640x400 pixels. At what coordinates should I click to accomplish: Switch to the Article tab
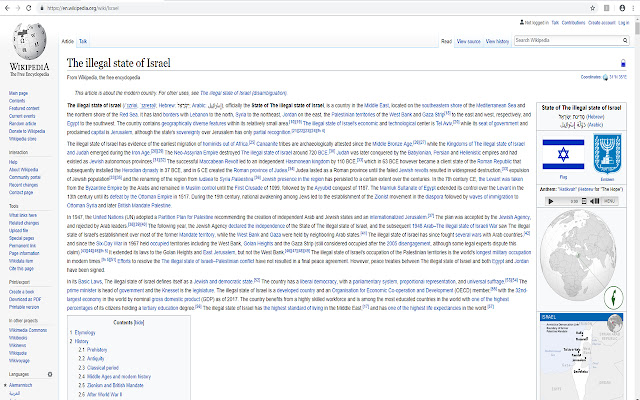(x=67, y=41)
